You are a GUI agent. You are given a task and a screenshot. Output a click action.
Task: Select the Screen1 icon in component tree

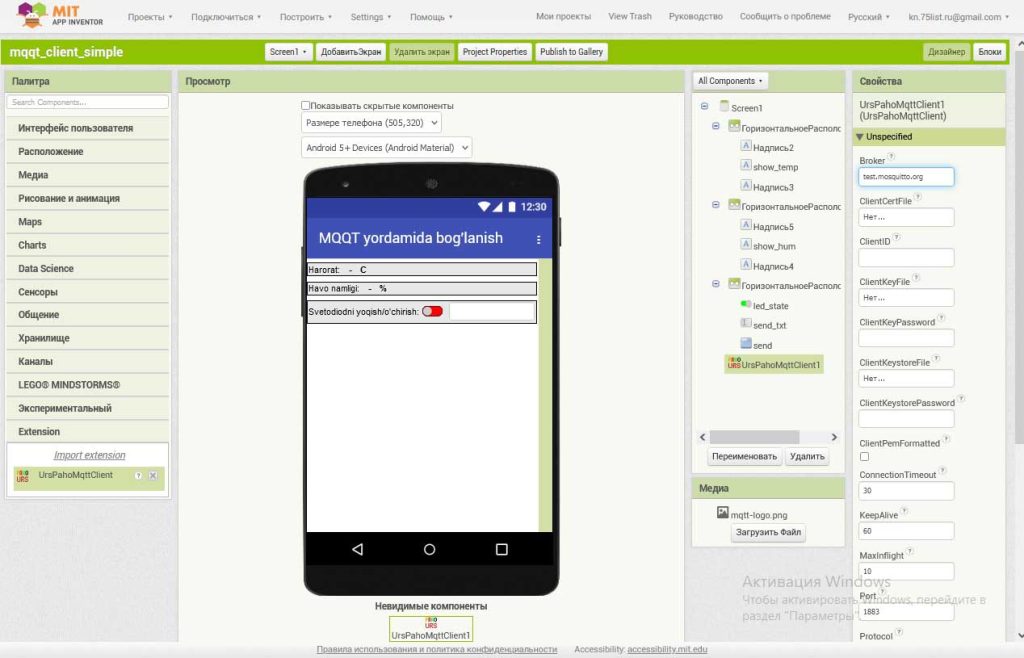pyautogui.click(x=724, y=107)
